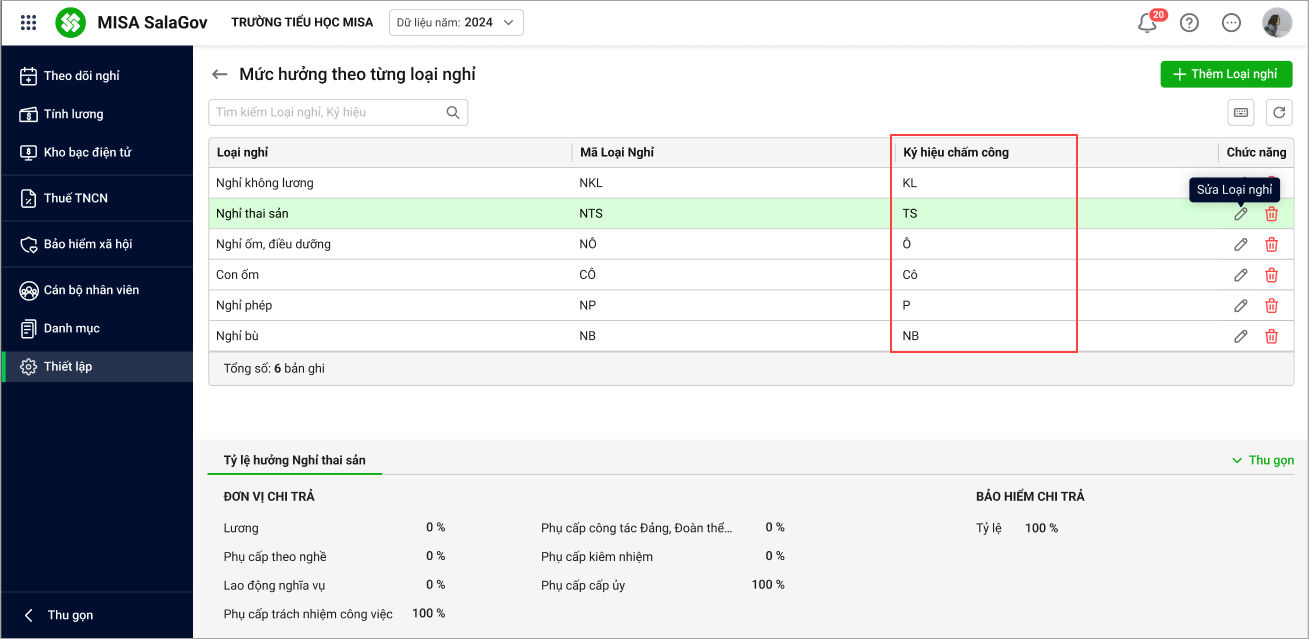This screenshot has height=639, width=1309.
Task: Collapse the left sidebar via Thu gọn
Action: click(x=60, y=615)
